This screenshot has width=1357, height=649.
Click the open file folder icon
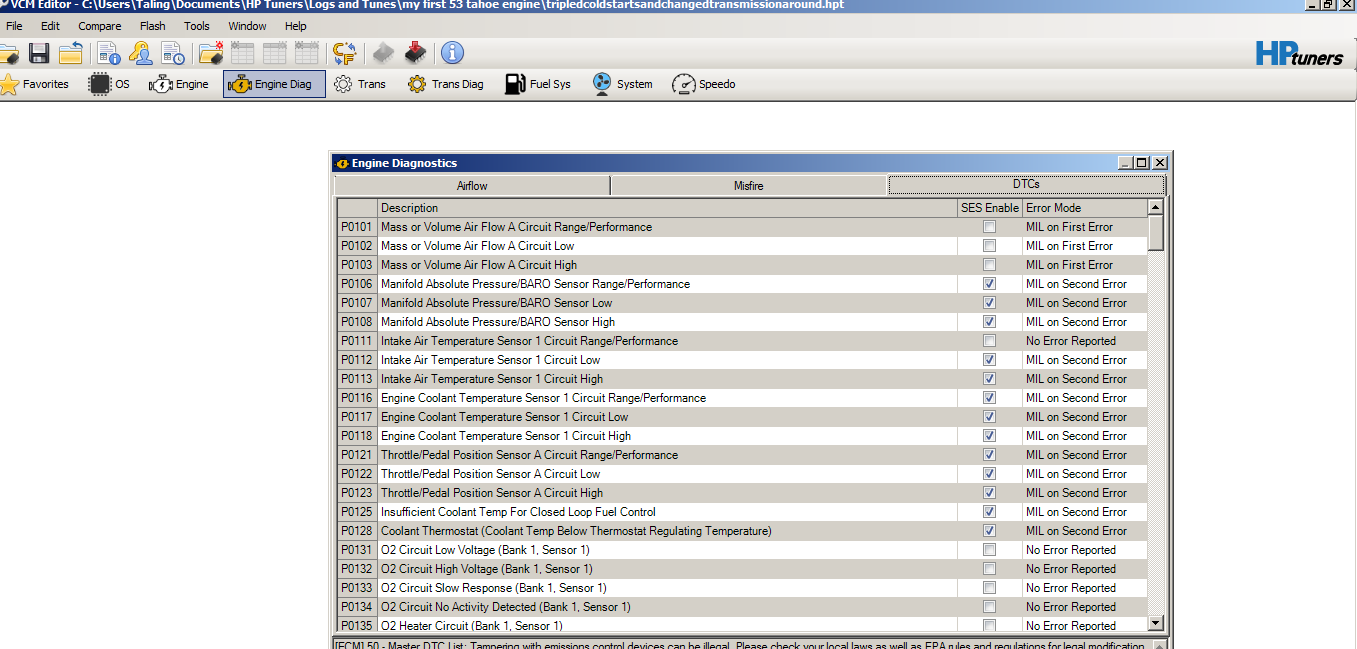[8, 53]
